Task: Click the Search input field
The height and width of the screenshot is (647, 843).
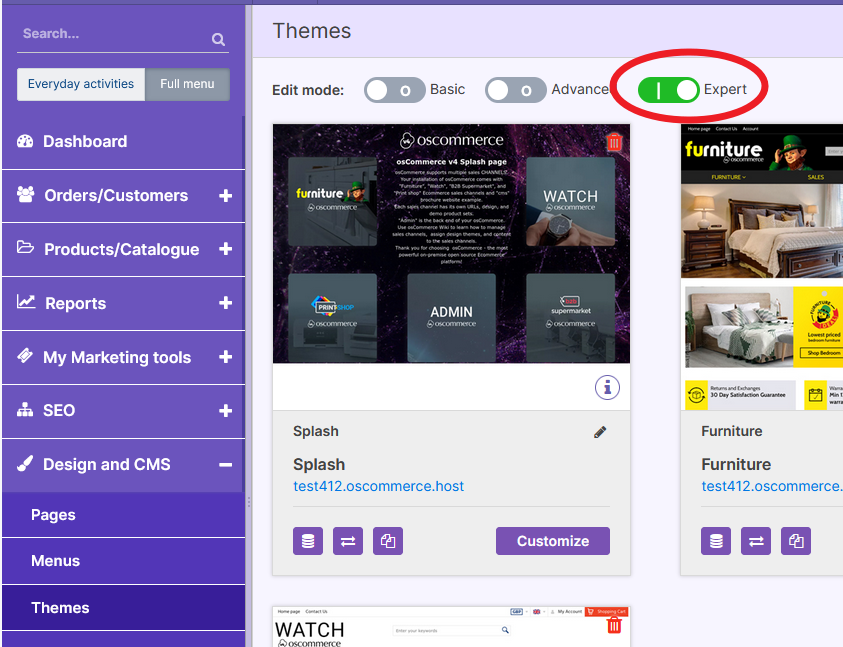Action: tap(112, 34)
